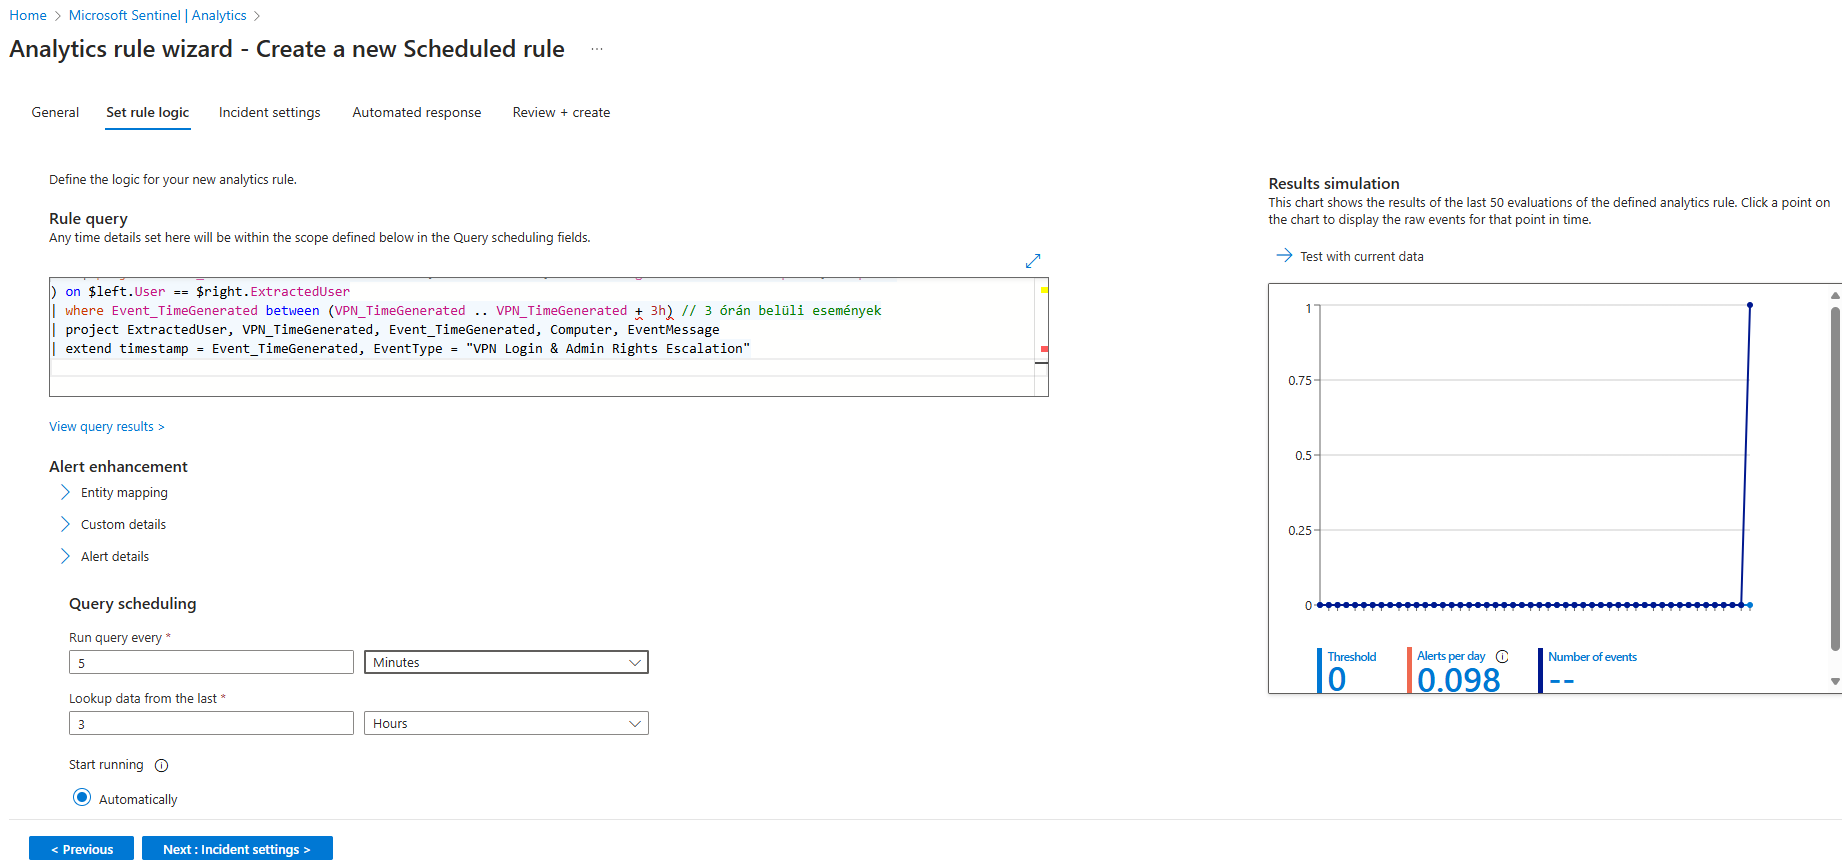
Task: Click the expand query editor icon
Action: [x=1033, y=261]
